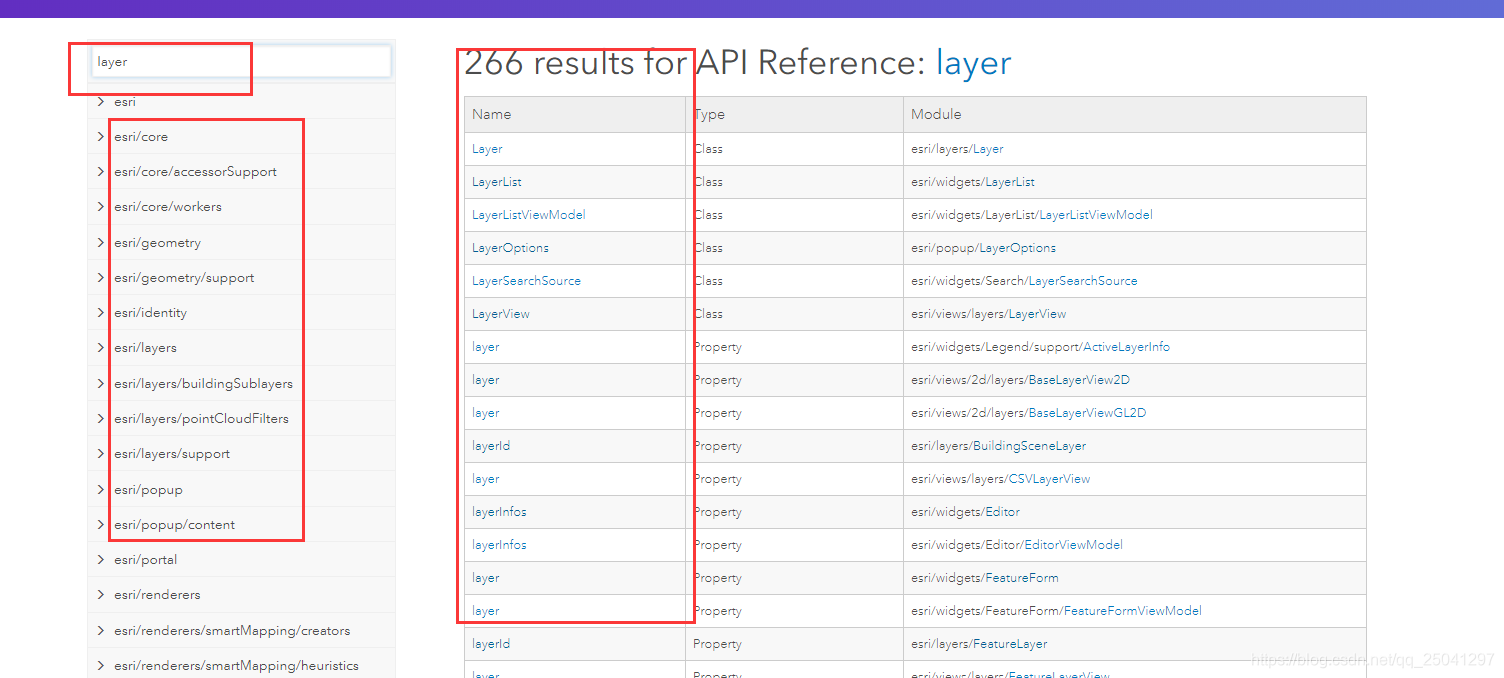Expand the esri/renderers chevron
The height and width of the screenshot is (678, 1504).
(101, 594)
